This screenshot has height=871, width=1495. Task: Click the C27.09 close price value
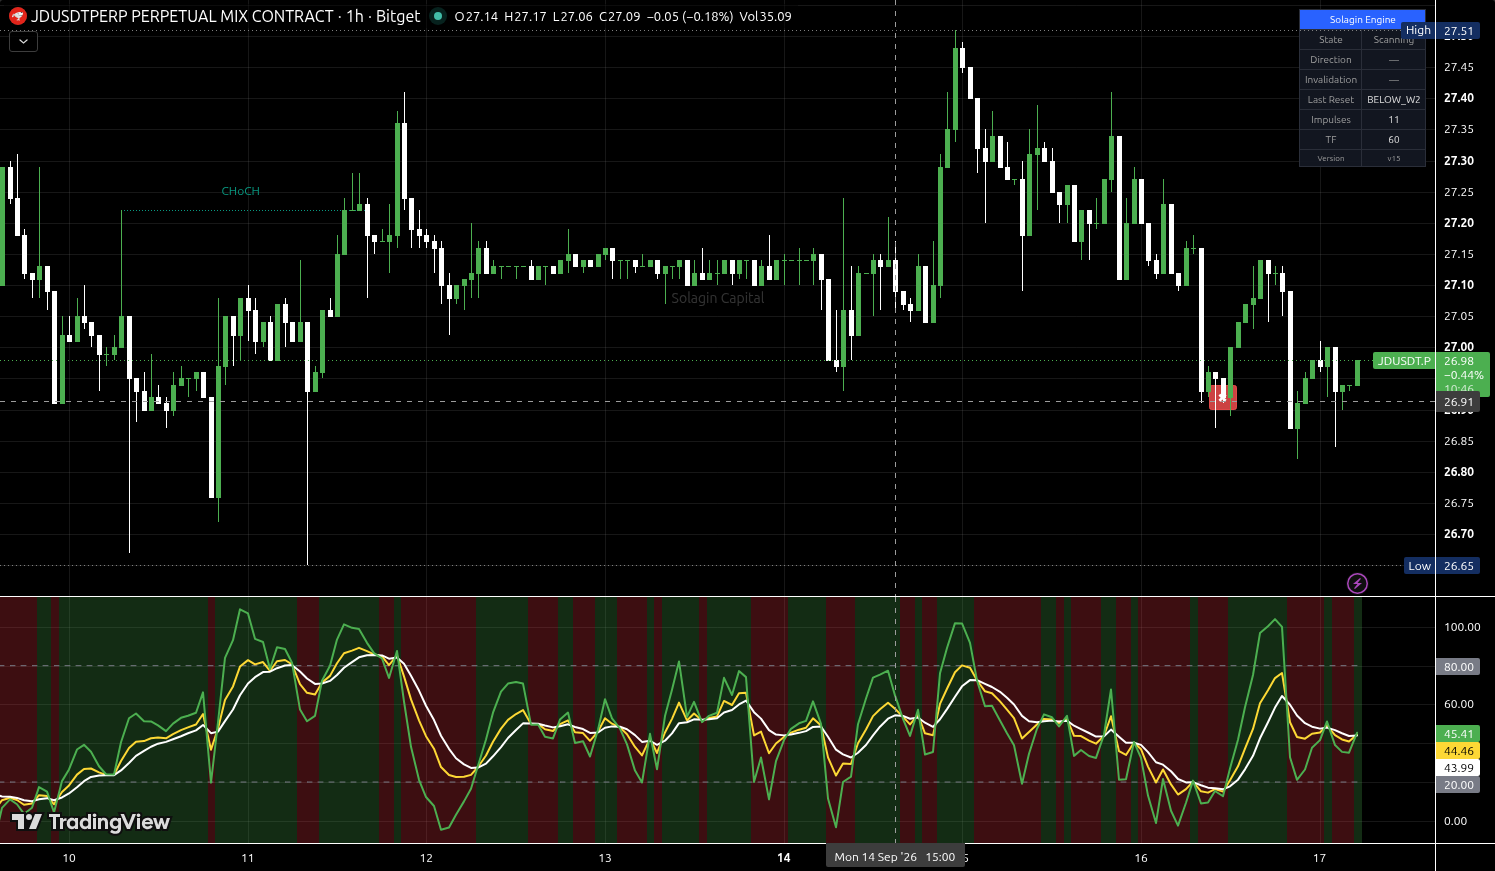click(619, 17)
